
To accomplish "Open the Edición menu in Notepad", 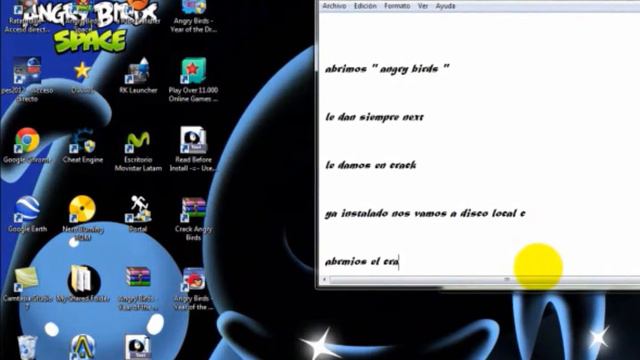I will (365, 6).
